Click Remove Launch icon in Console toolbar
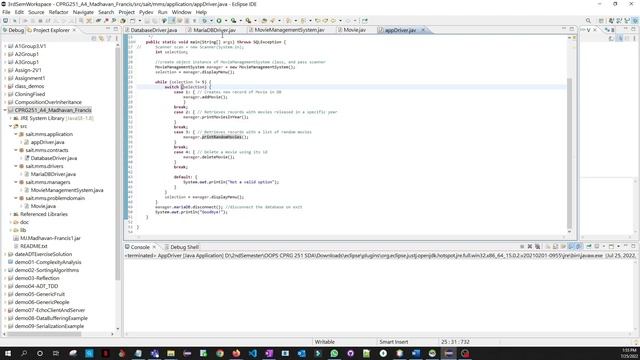640x360 pixels. (x=530, y=247)
